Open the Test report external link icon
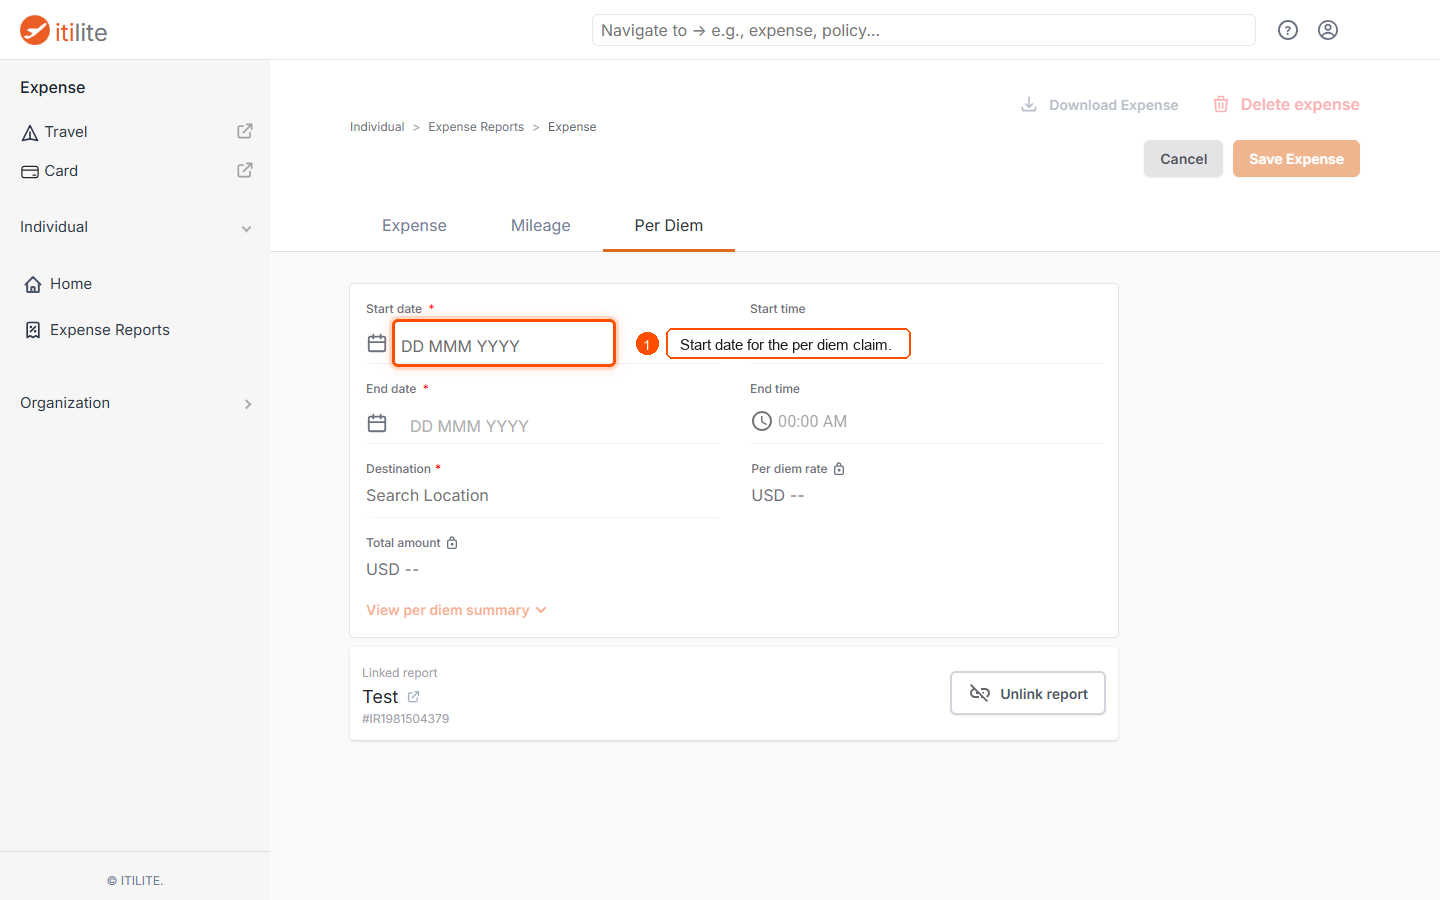1440x900 pixels. click(x=413, y=696)
